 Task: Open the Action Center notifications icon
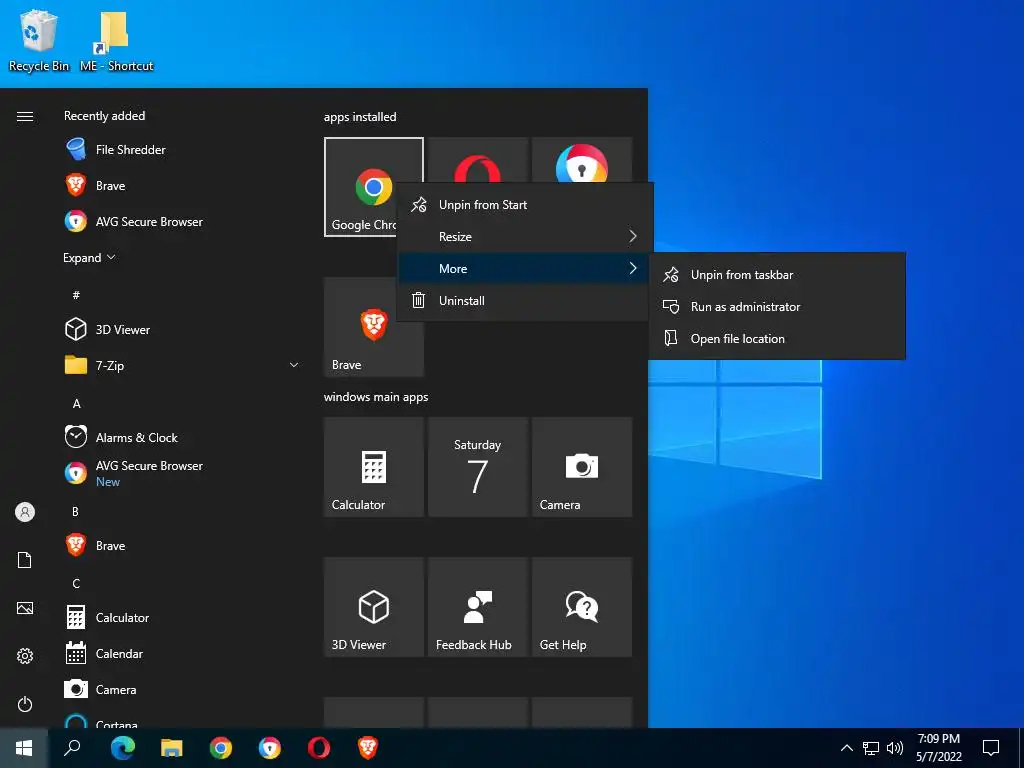[x=991, y=748]
